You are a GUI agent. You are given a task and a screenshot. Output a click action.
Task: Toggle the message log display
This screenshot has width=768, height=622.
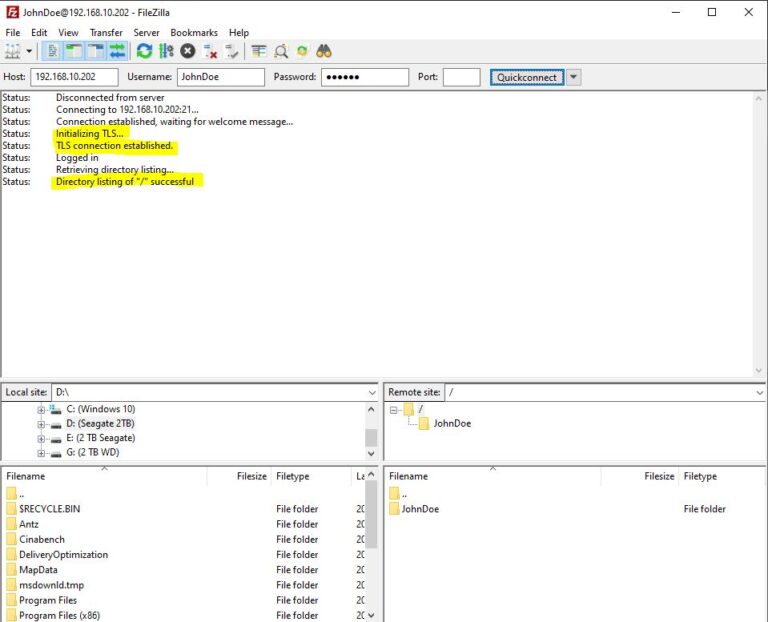click(x=52, y=51)
